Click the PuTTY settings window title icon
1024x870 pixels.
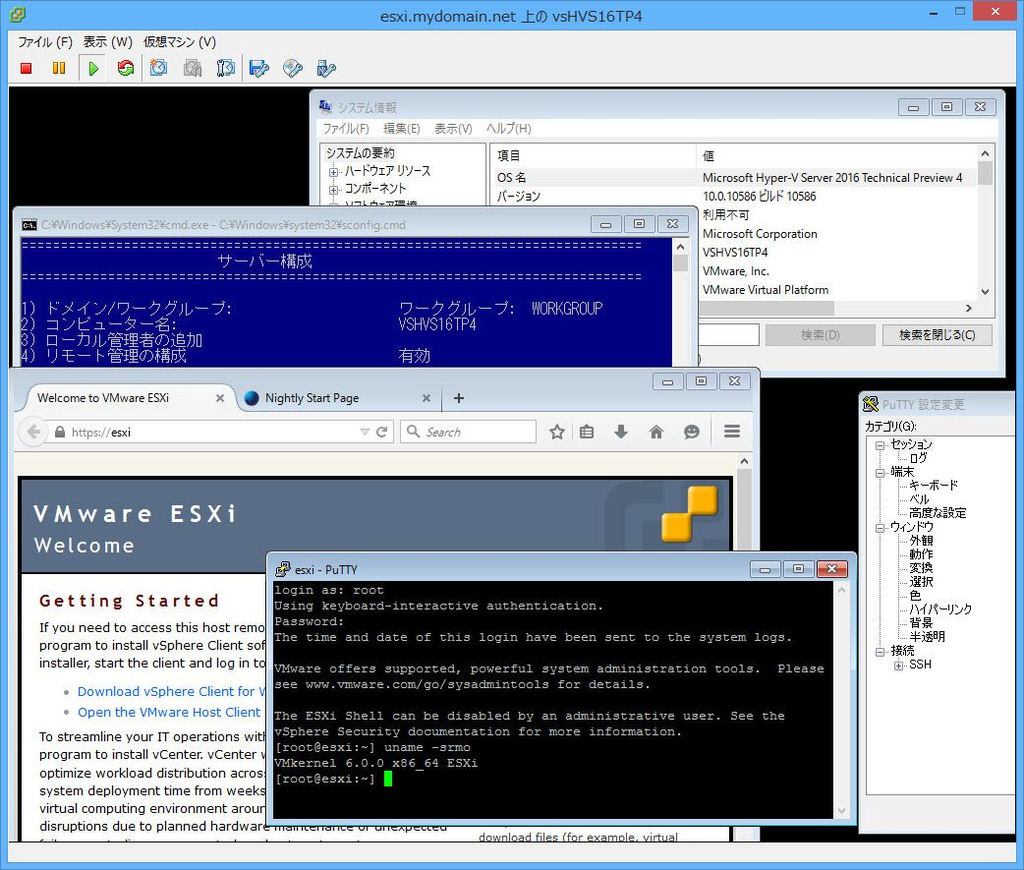coord(871,404)
